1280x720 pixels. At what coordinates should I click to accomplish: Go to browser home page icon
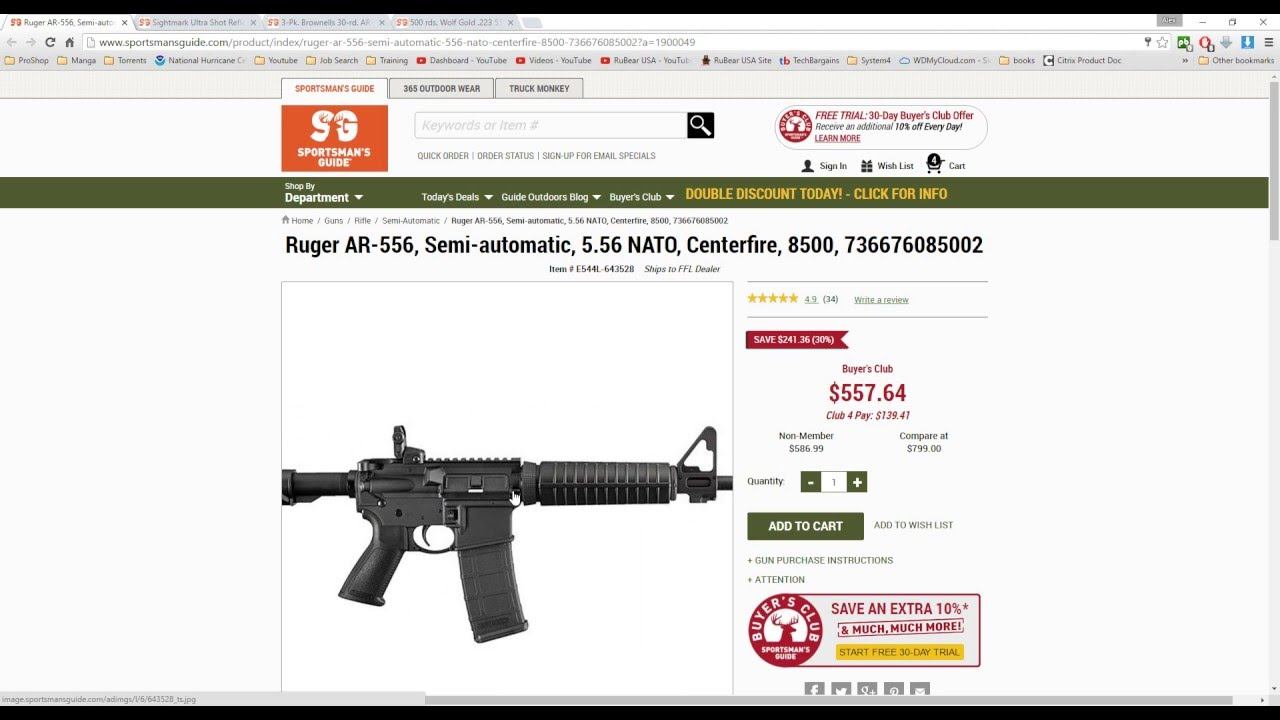[69, 42]
